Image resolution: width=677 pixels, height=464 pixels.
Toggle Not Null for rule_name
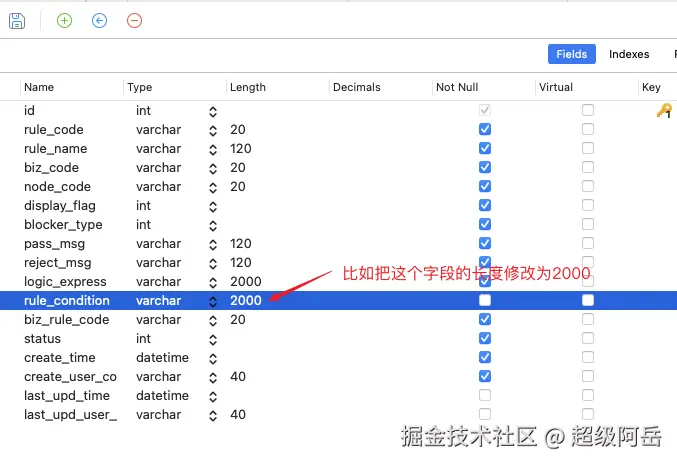[x=485, y=148]
